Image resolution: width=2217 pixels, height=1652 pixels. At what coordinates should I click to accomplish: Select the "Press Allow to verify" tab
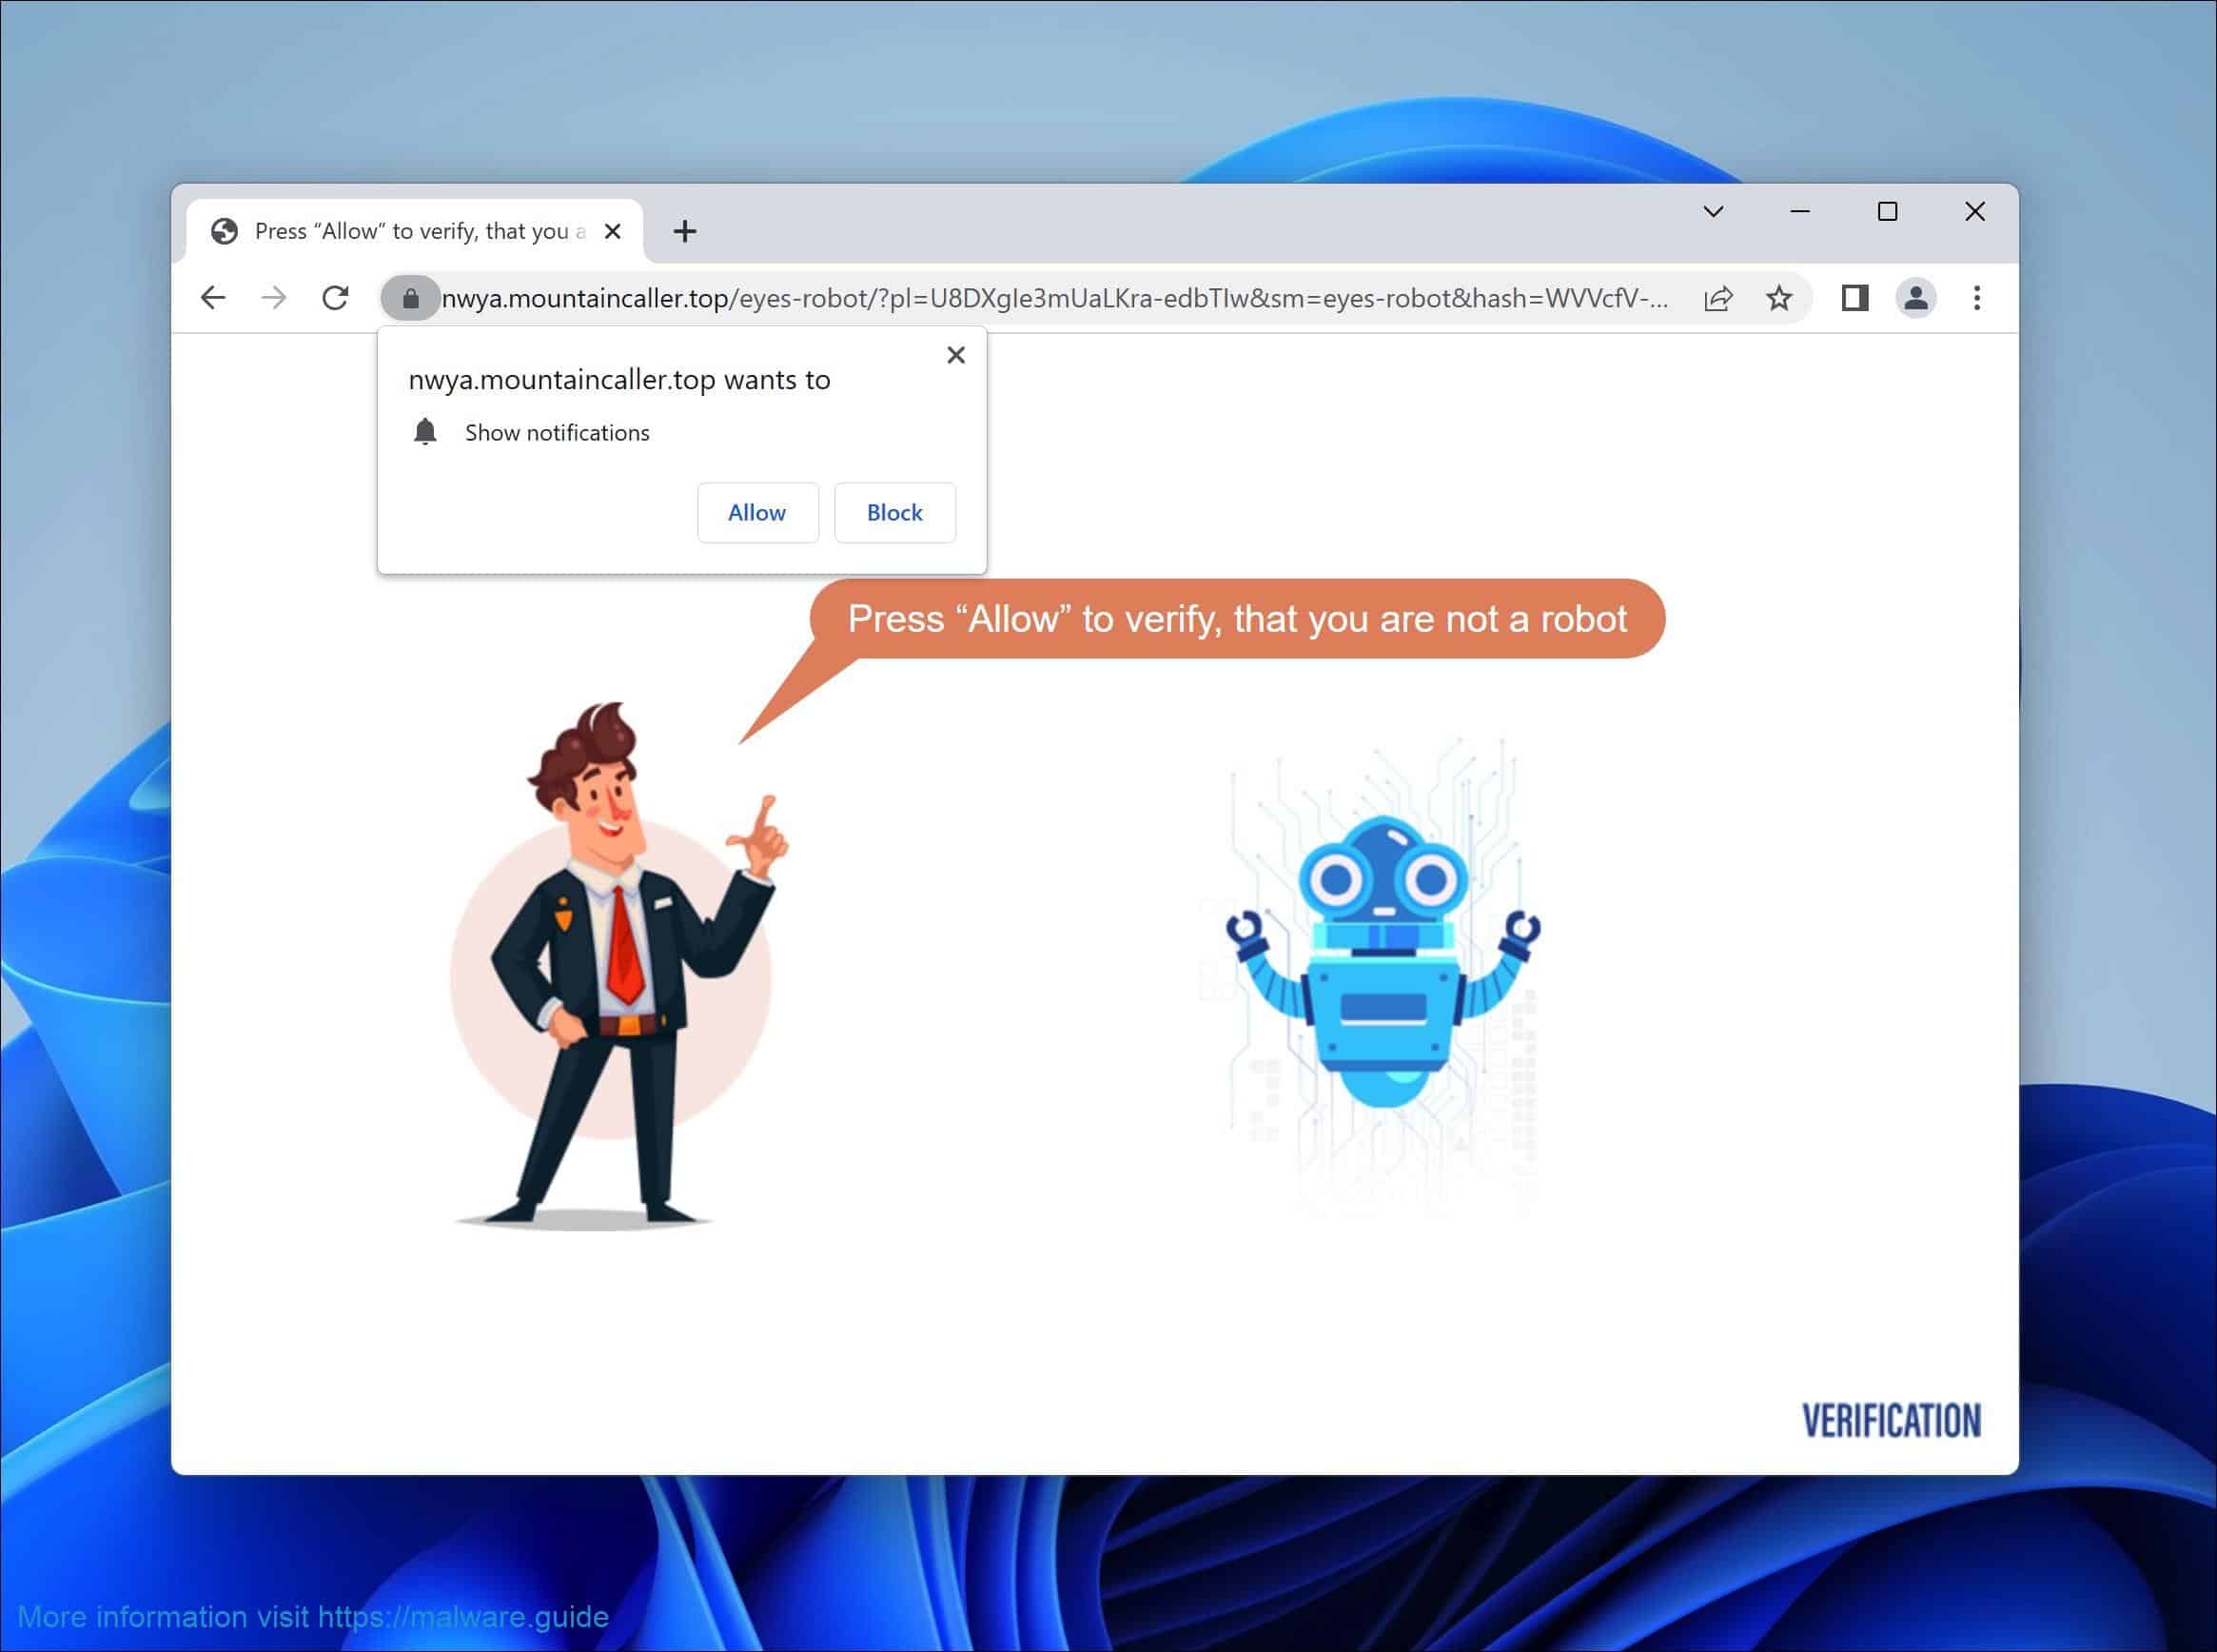(x=415, y=232)
